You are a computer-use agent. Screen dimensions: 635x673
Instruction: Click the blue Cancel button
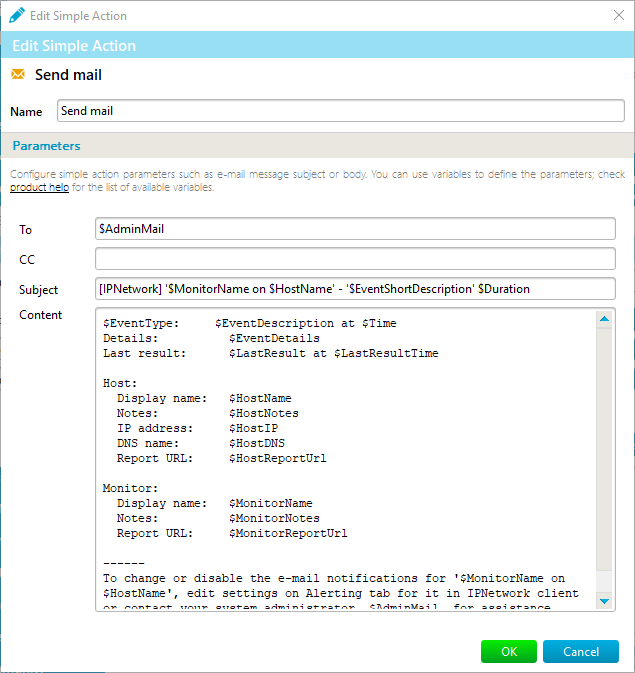(x=580, y=652)
